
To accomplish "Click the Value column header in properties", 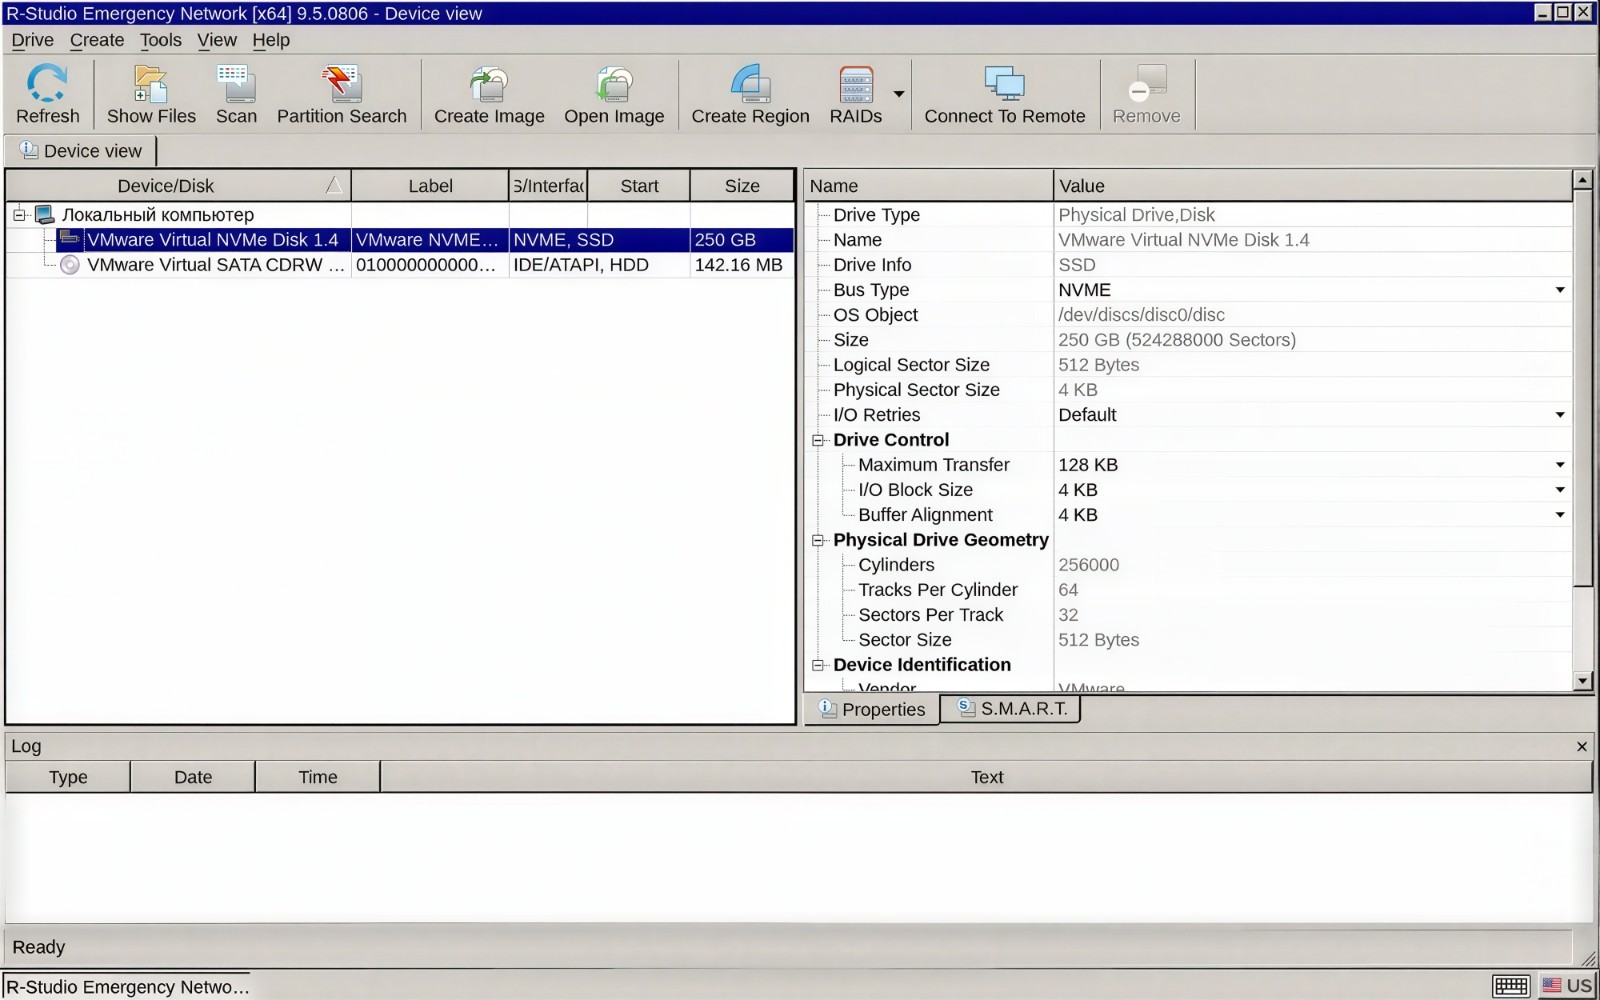I will (x=1312, y=186).
